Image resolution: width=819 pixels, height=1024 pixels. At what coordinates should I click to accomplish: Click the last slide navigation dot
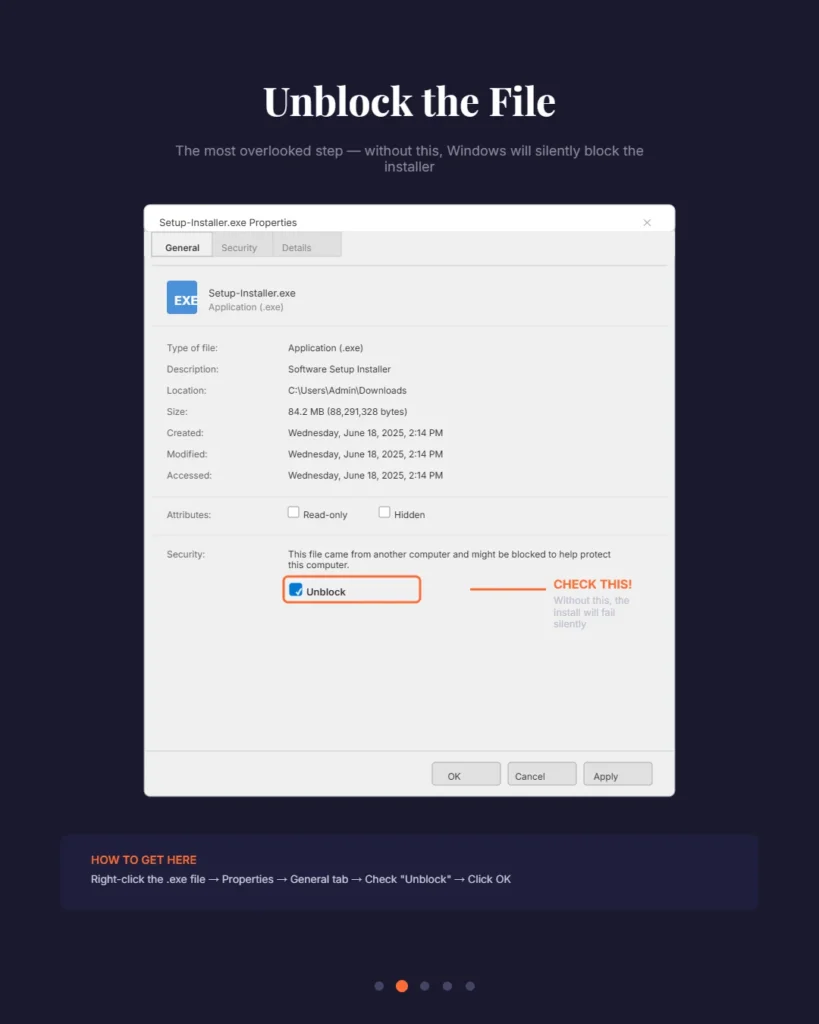[470, 985]
